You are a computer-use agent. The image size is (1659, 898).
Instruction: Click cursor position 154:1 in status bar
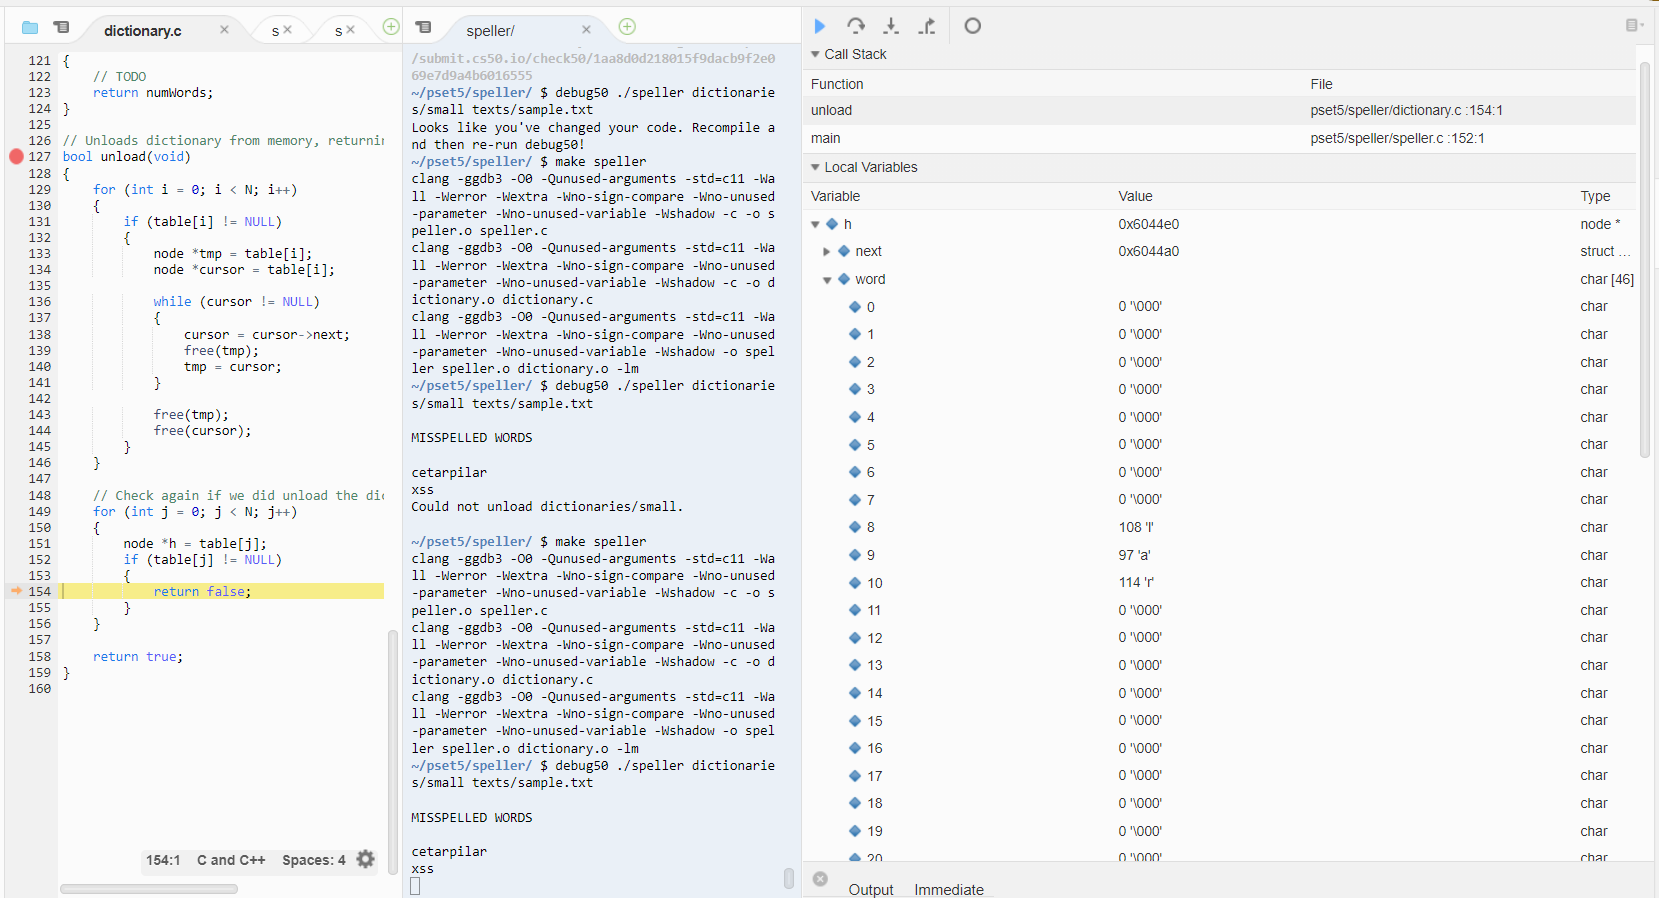coord(163,860)
